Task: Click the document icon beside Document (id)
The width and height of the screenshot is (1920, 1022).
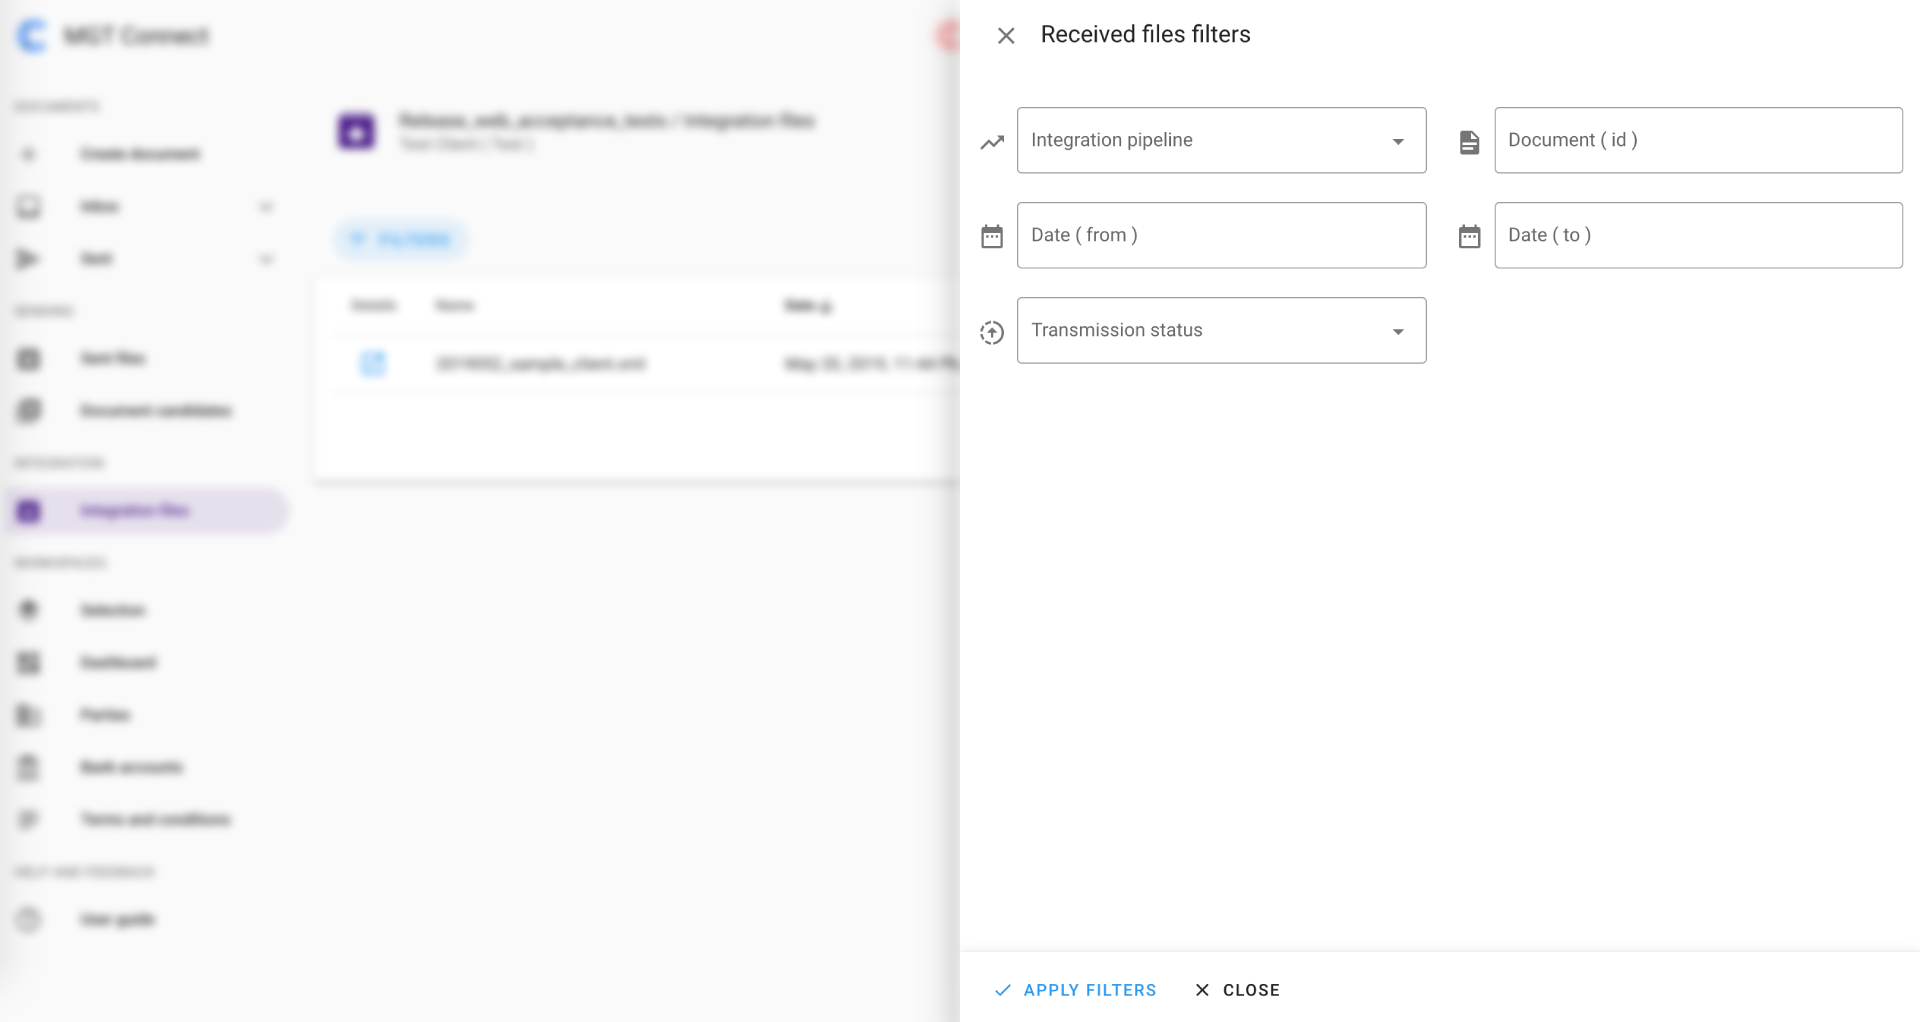Action: pos(1469,142)
